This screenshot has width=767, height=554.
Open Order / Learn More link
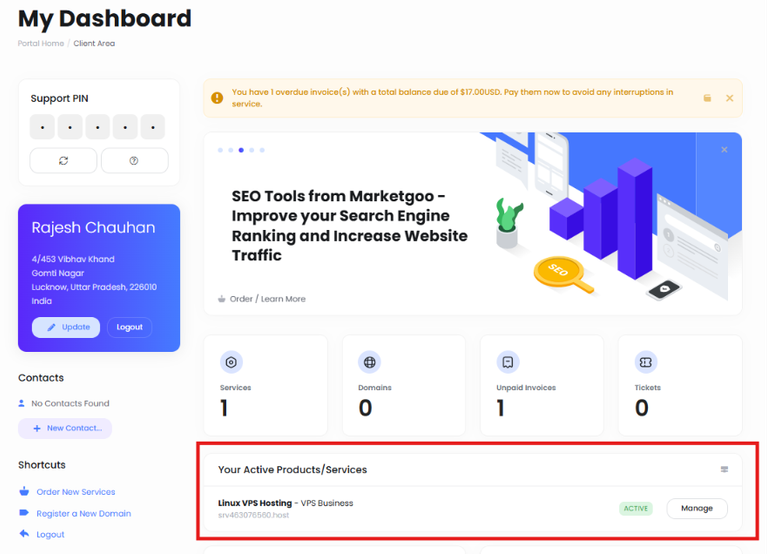pyautogui.click(x=262, y=299)
